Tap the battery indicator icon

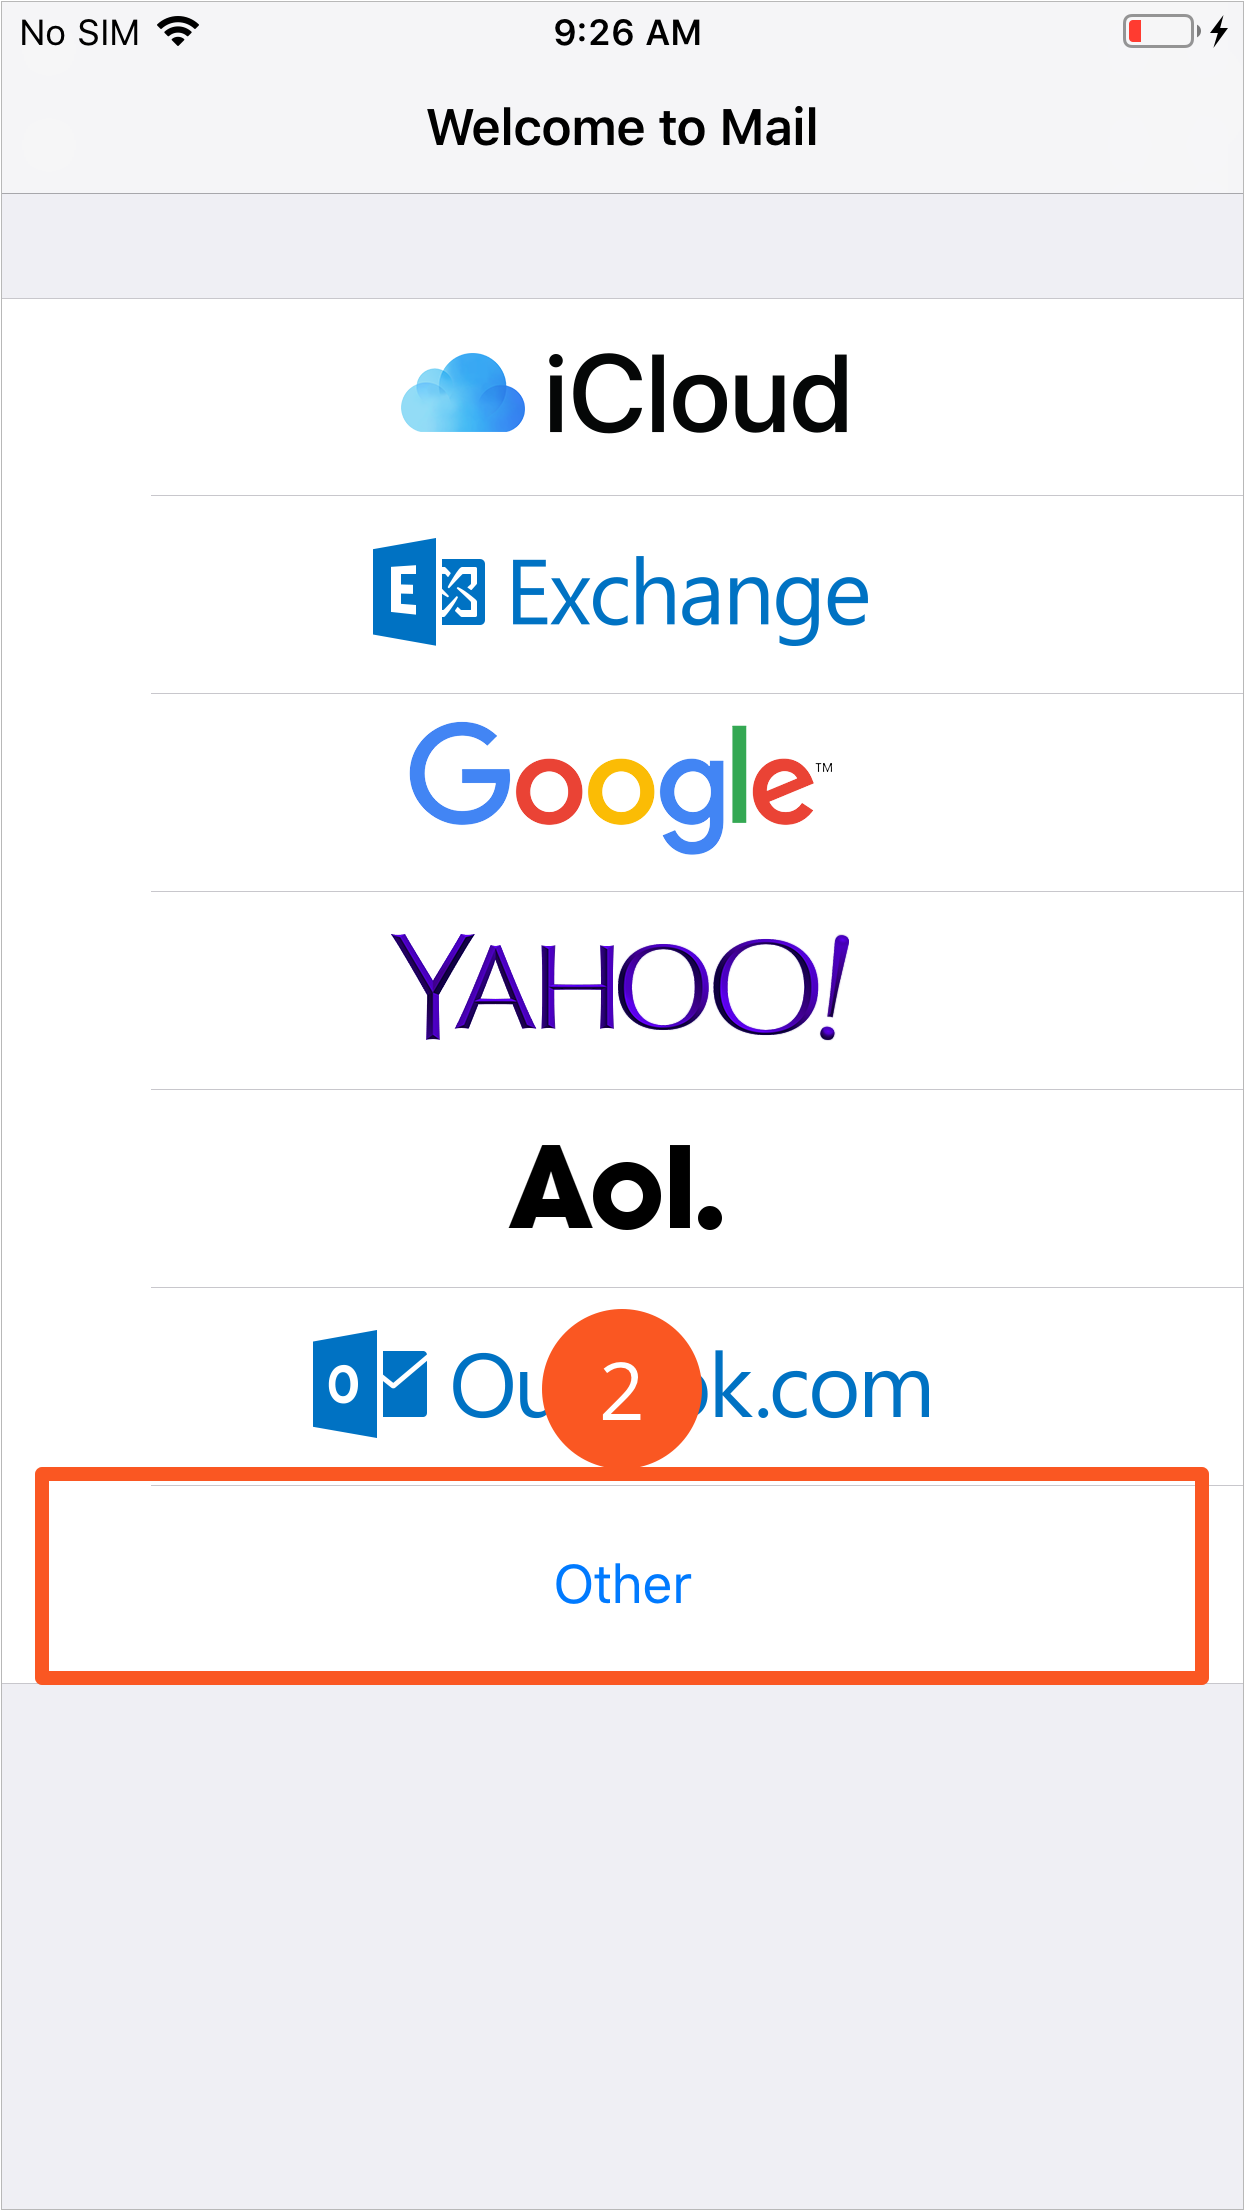pos(1161,32)
